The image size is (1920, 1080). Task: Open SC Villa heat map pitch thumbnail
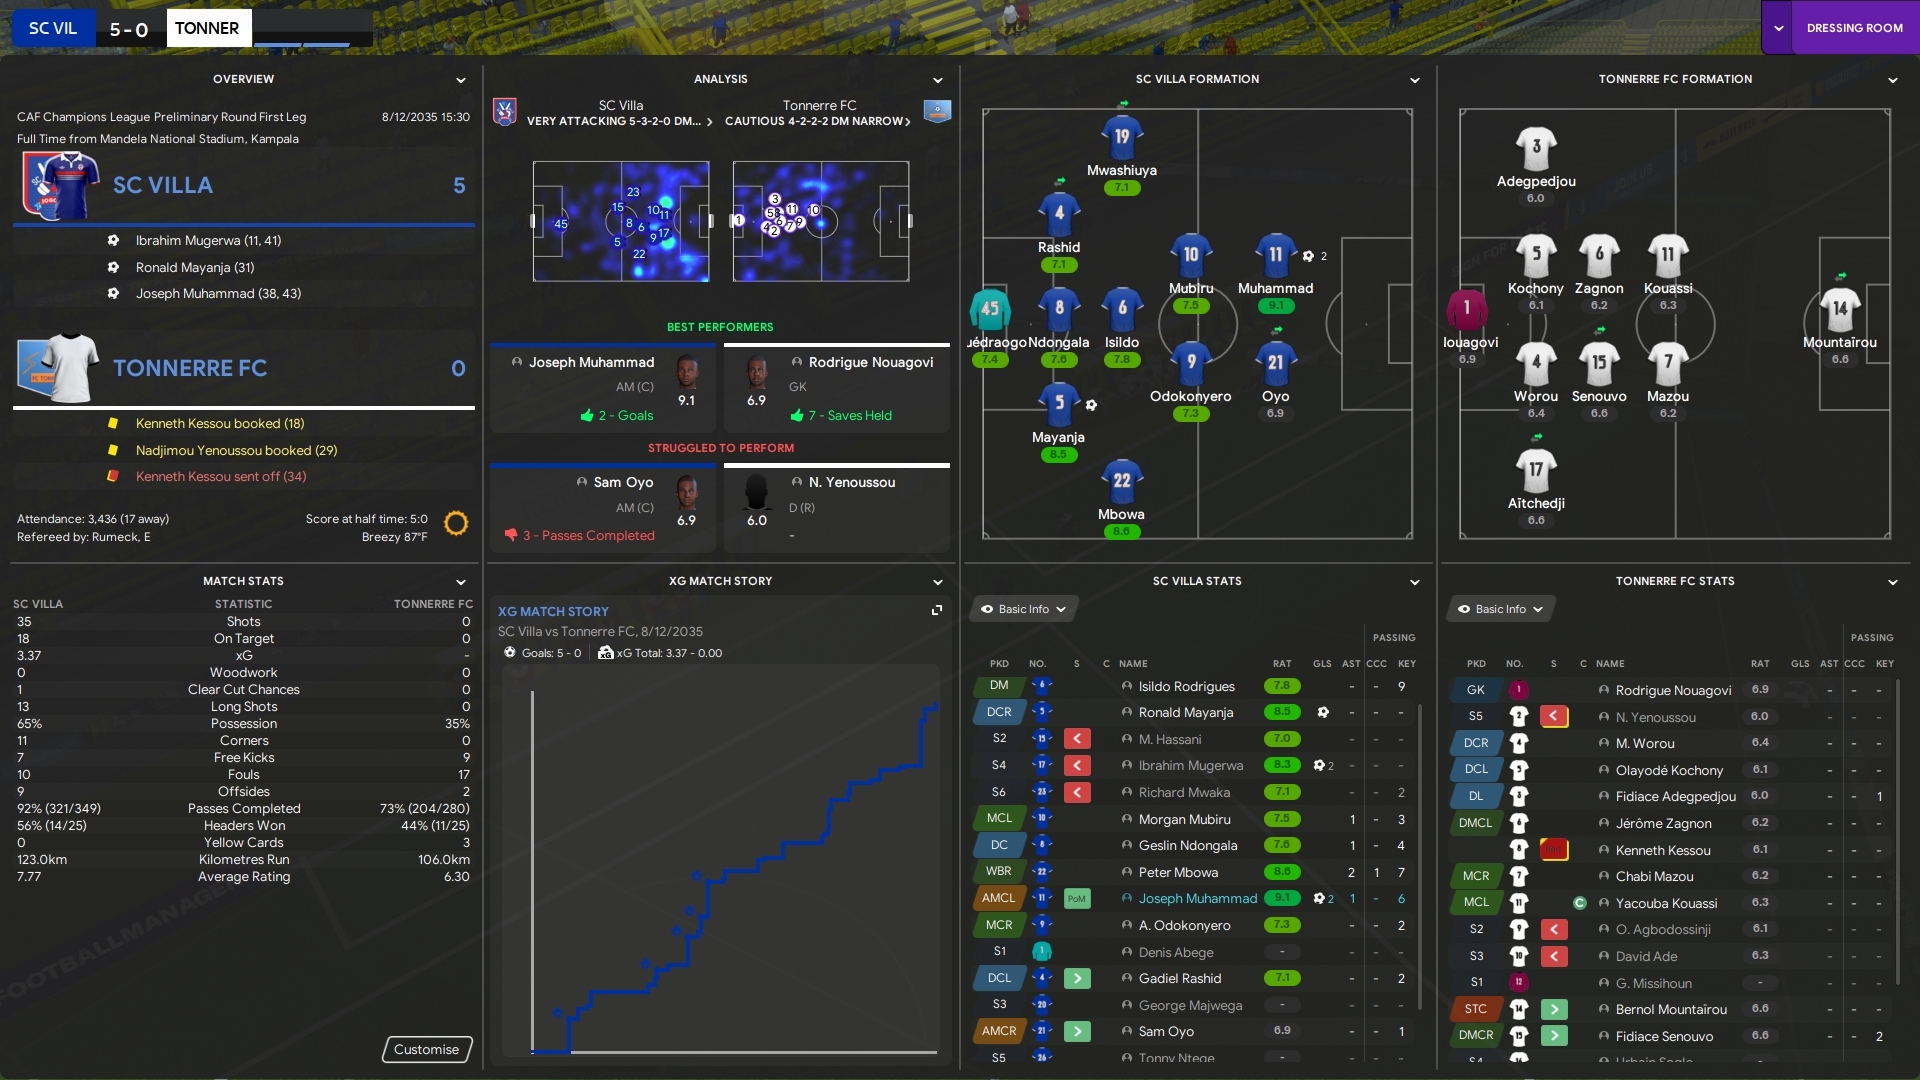tap(621, 221)
